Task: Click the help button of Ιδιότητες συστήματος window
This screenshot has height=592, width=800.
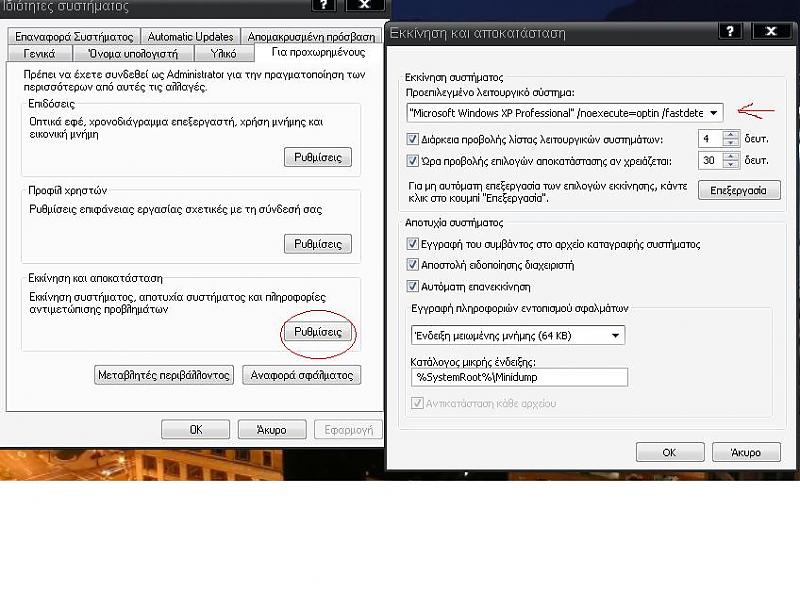Action: pyautogui.click(x=323, y=5)
